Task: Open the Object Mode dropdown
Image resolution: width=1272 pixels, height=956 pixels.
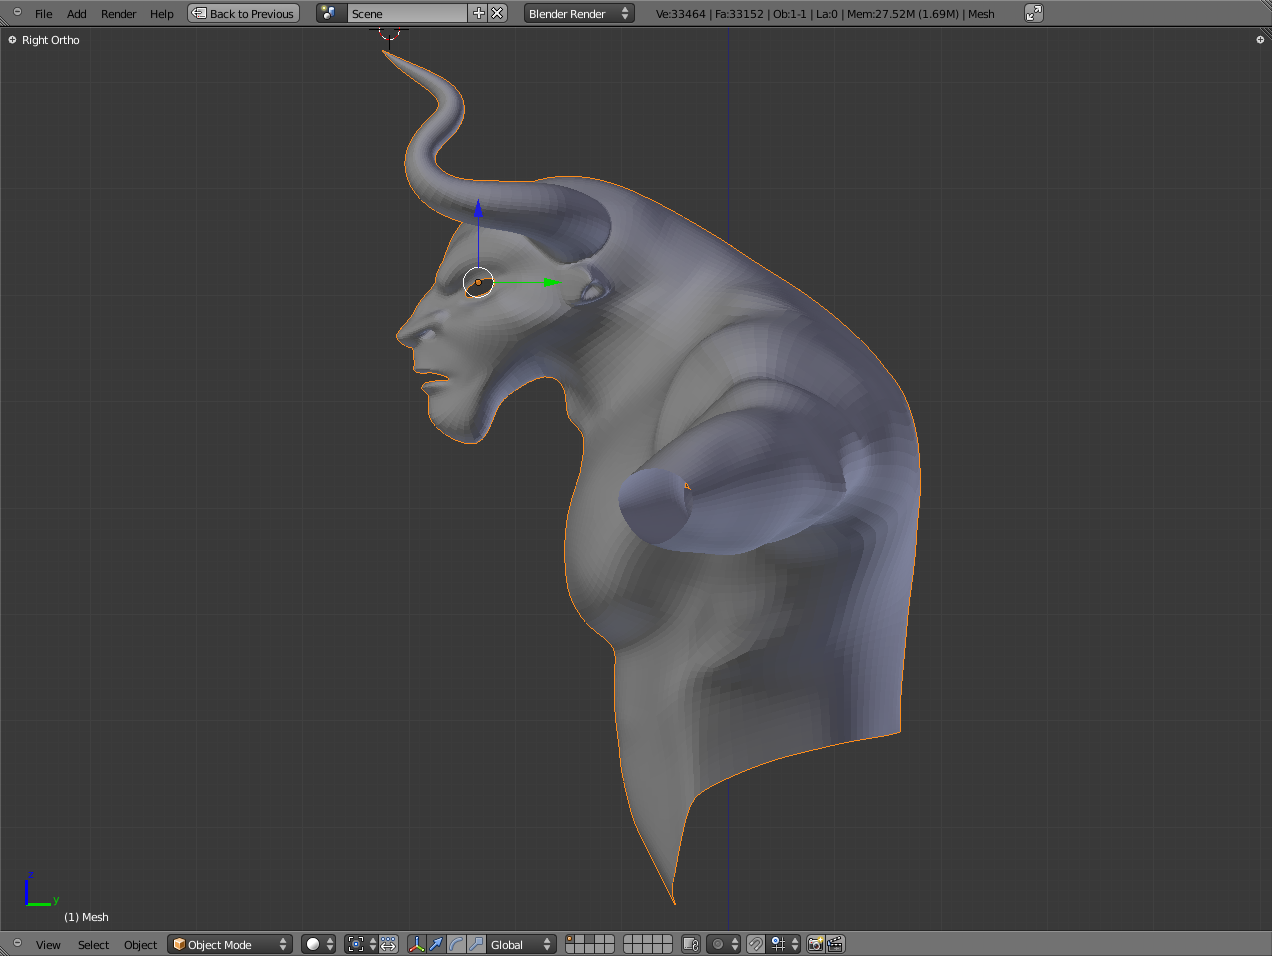Action: pyautogui.click(x=229, y=944)
